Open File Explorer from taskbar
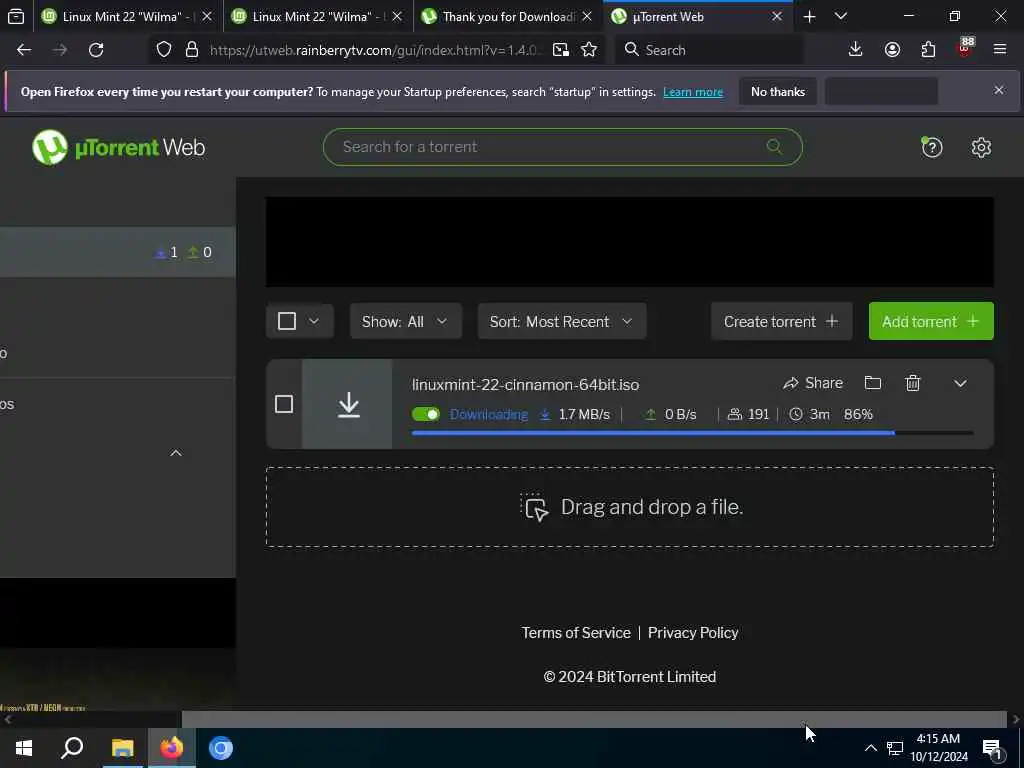1024x768 pixels. pyautogui.click(x=122, y=748)
